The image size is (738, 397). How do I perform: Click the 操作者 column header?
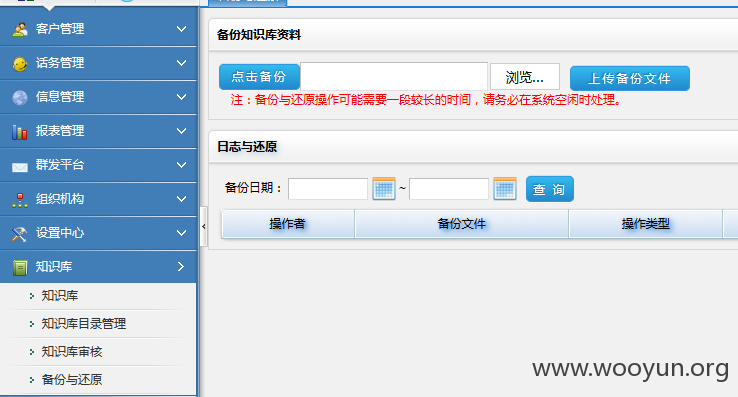[x=288, y=224]
